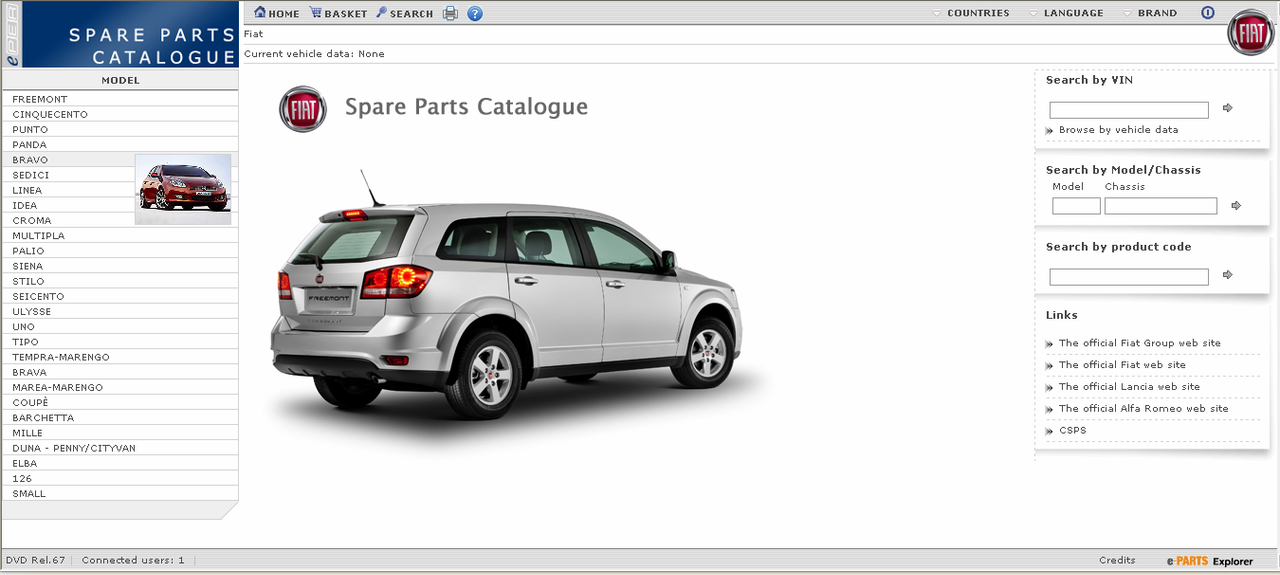Image resolution: width=1280 pixels, height=575 pixels.
Task: Click the product code input field
Action: 1129,276
